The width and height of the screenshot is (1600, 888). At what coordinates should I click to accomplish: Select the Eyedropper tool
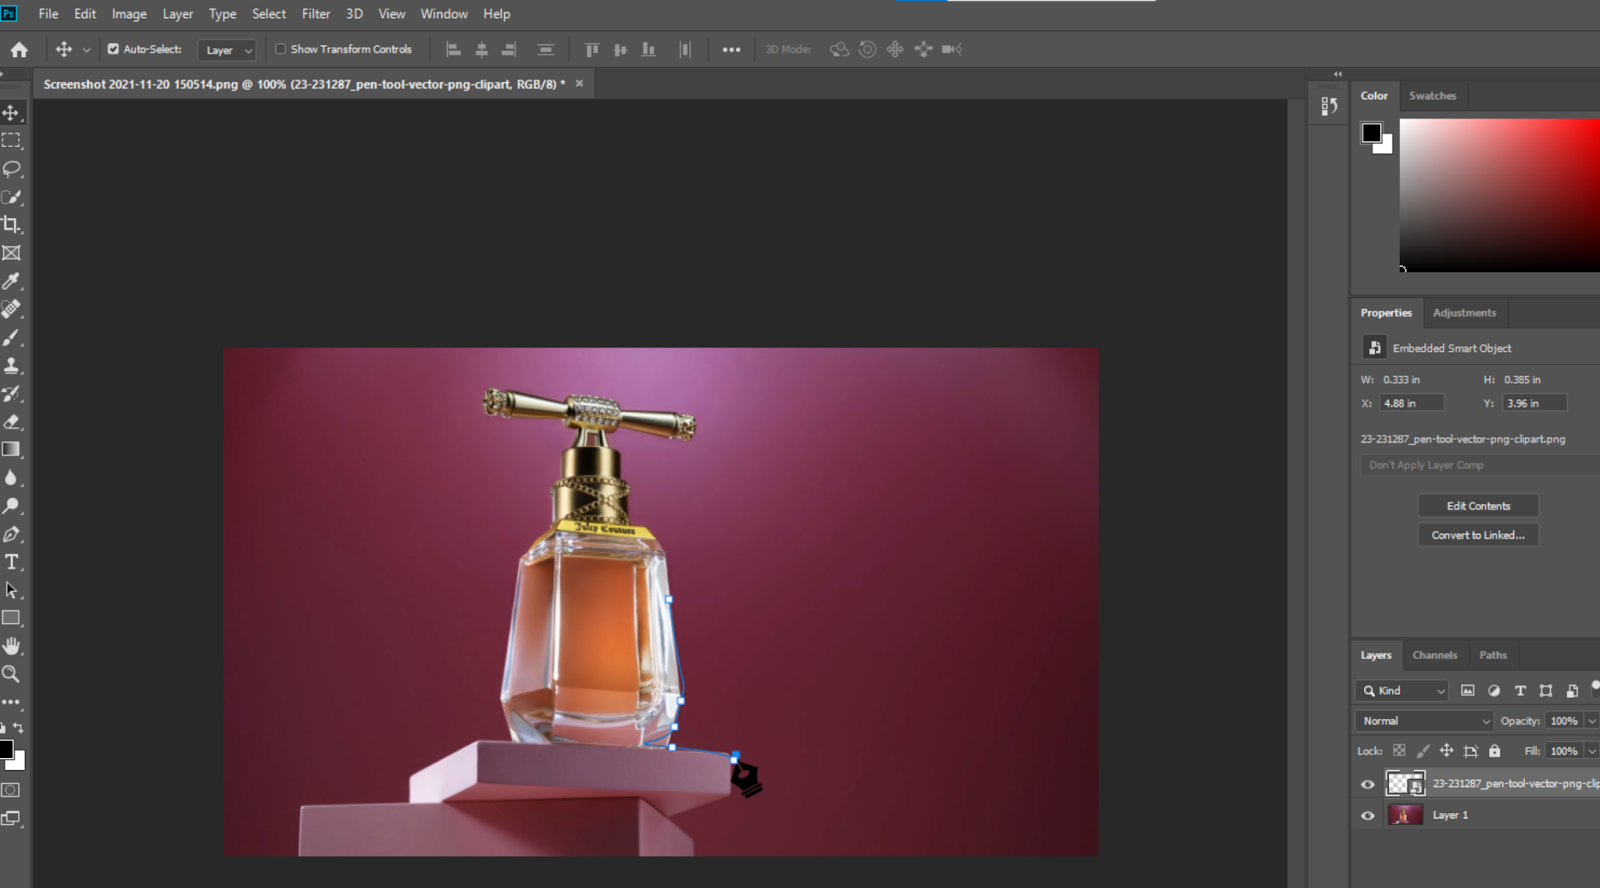12,281
